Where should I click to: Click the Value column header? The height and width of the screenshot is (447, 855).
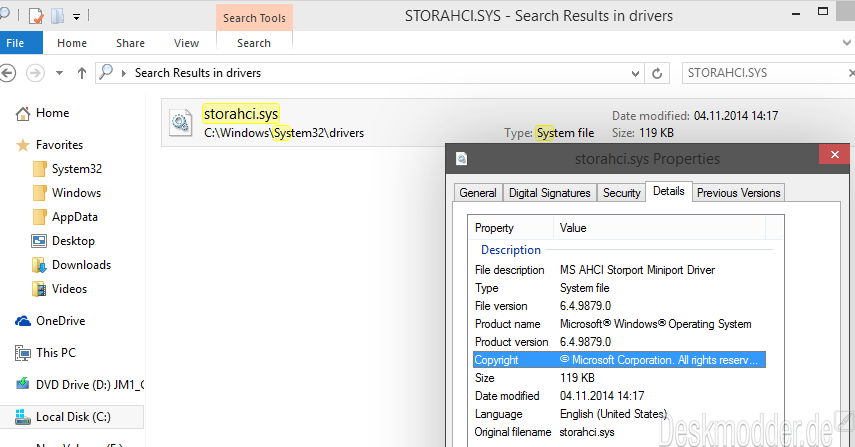[660, 228]
